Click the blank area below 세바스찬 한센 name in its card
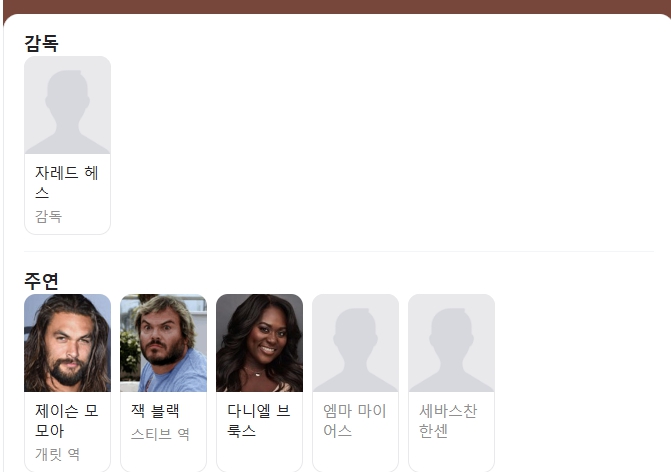 (451, 456)
